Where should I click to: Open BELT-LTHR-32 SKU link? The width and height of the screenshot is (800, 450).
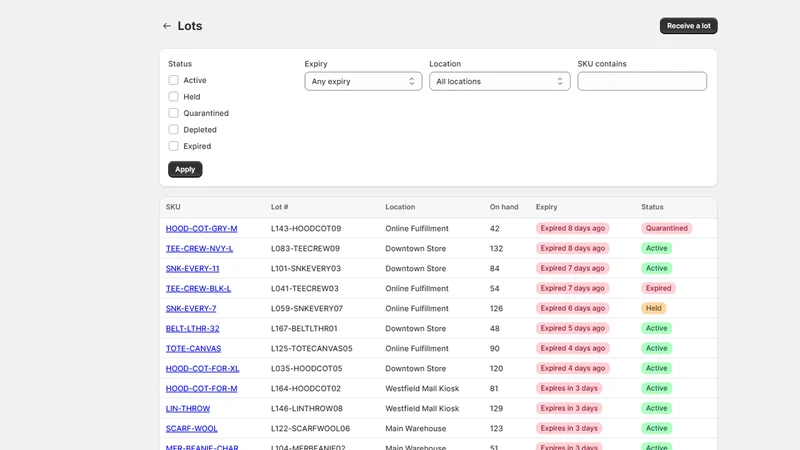[x=192, y=329]
